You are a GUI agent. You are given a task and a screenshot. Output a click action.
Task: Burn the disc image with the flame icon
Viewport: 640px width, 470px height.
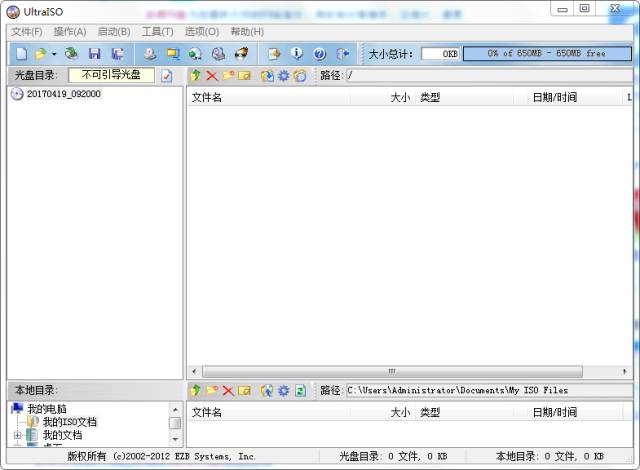[x=241, y=53]
